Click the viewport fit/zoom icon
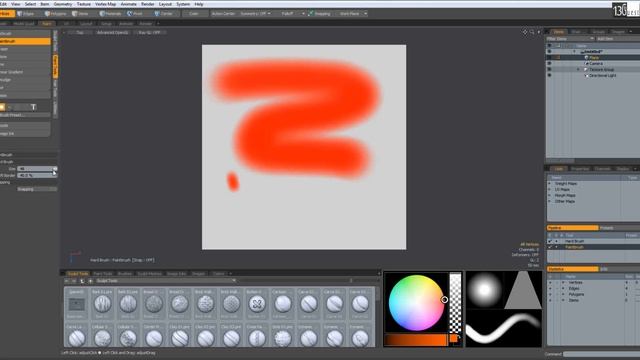 tap(532, 32)
